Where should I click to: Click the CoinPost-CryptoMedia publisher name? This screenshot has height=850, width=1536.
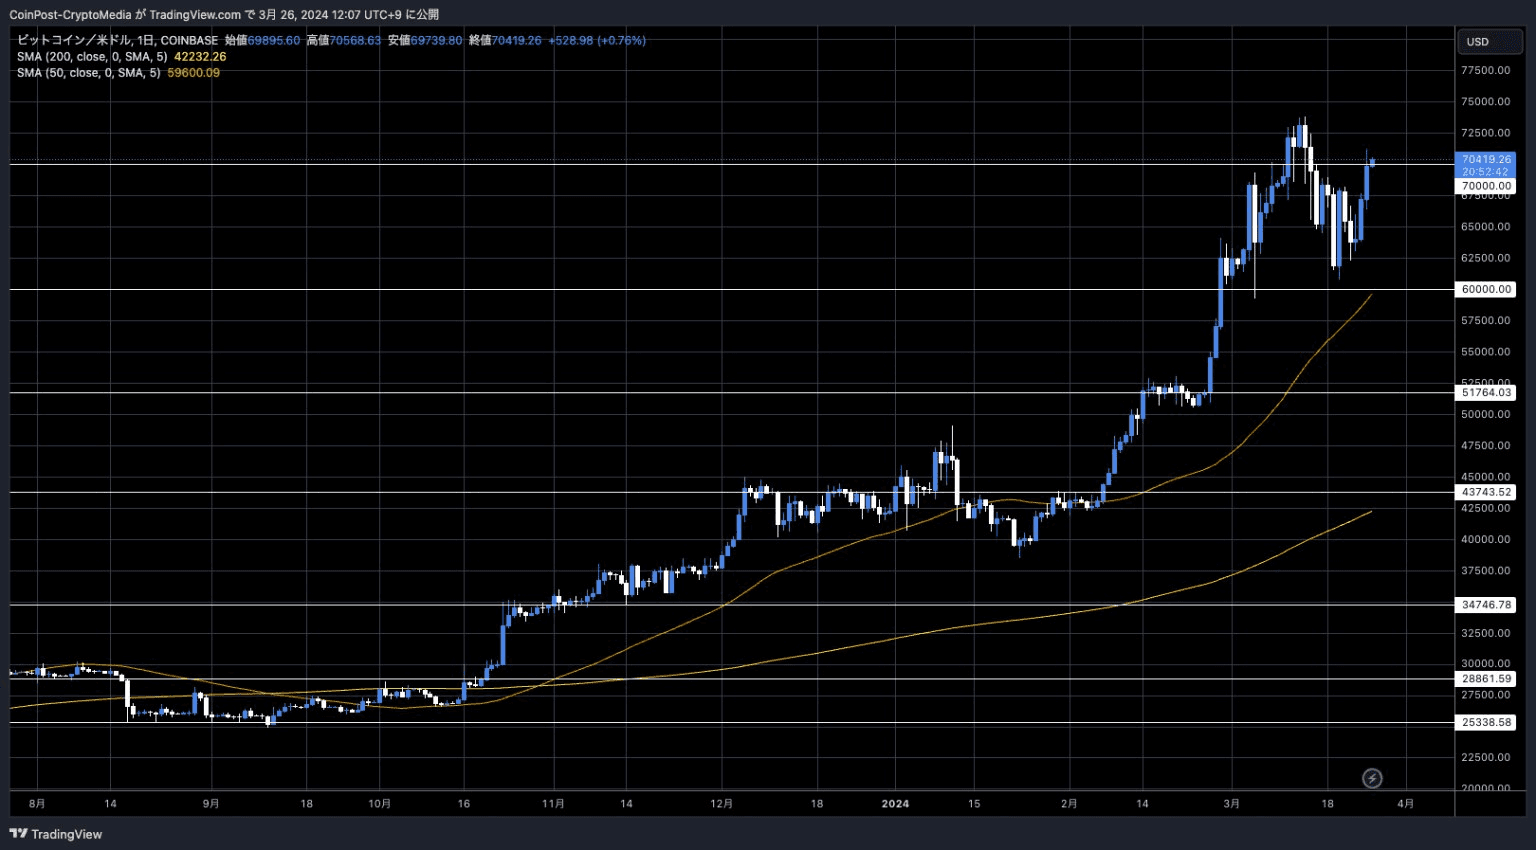click(x=70, y=14)
